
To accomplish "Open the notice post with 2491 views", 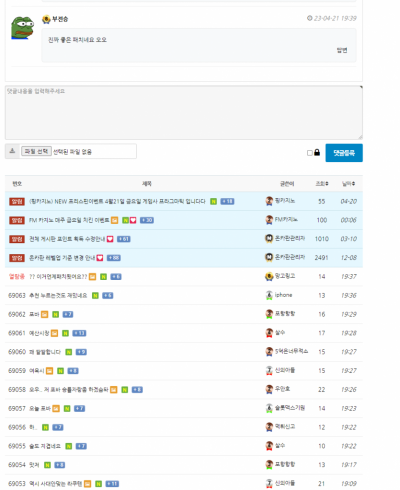I will (x=62, y=258).
